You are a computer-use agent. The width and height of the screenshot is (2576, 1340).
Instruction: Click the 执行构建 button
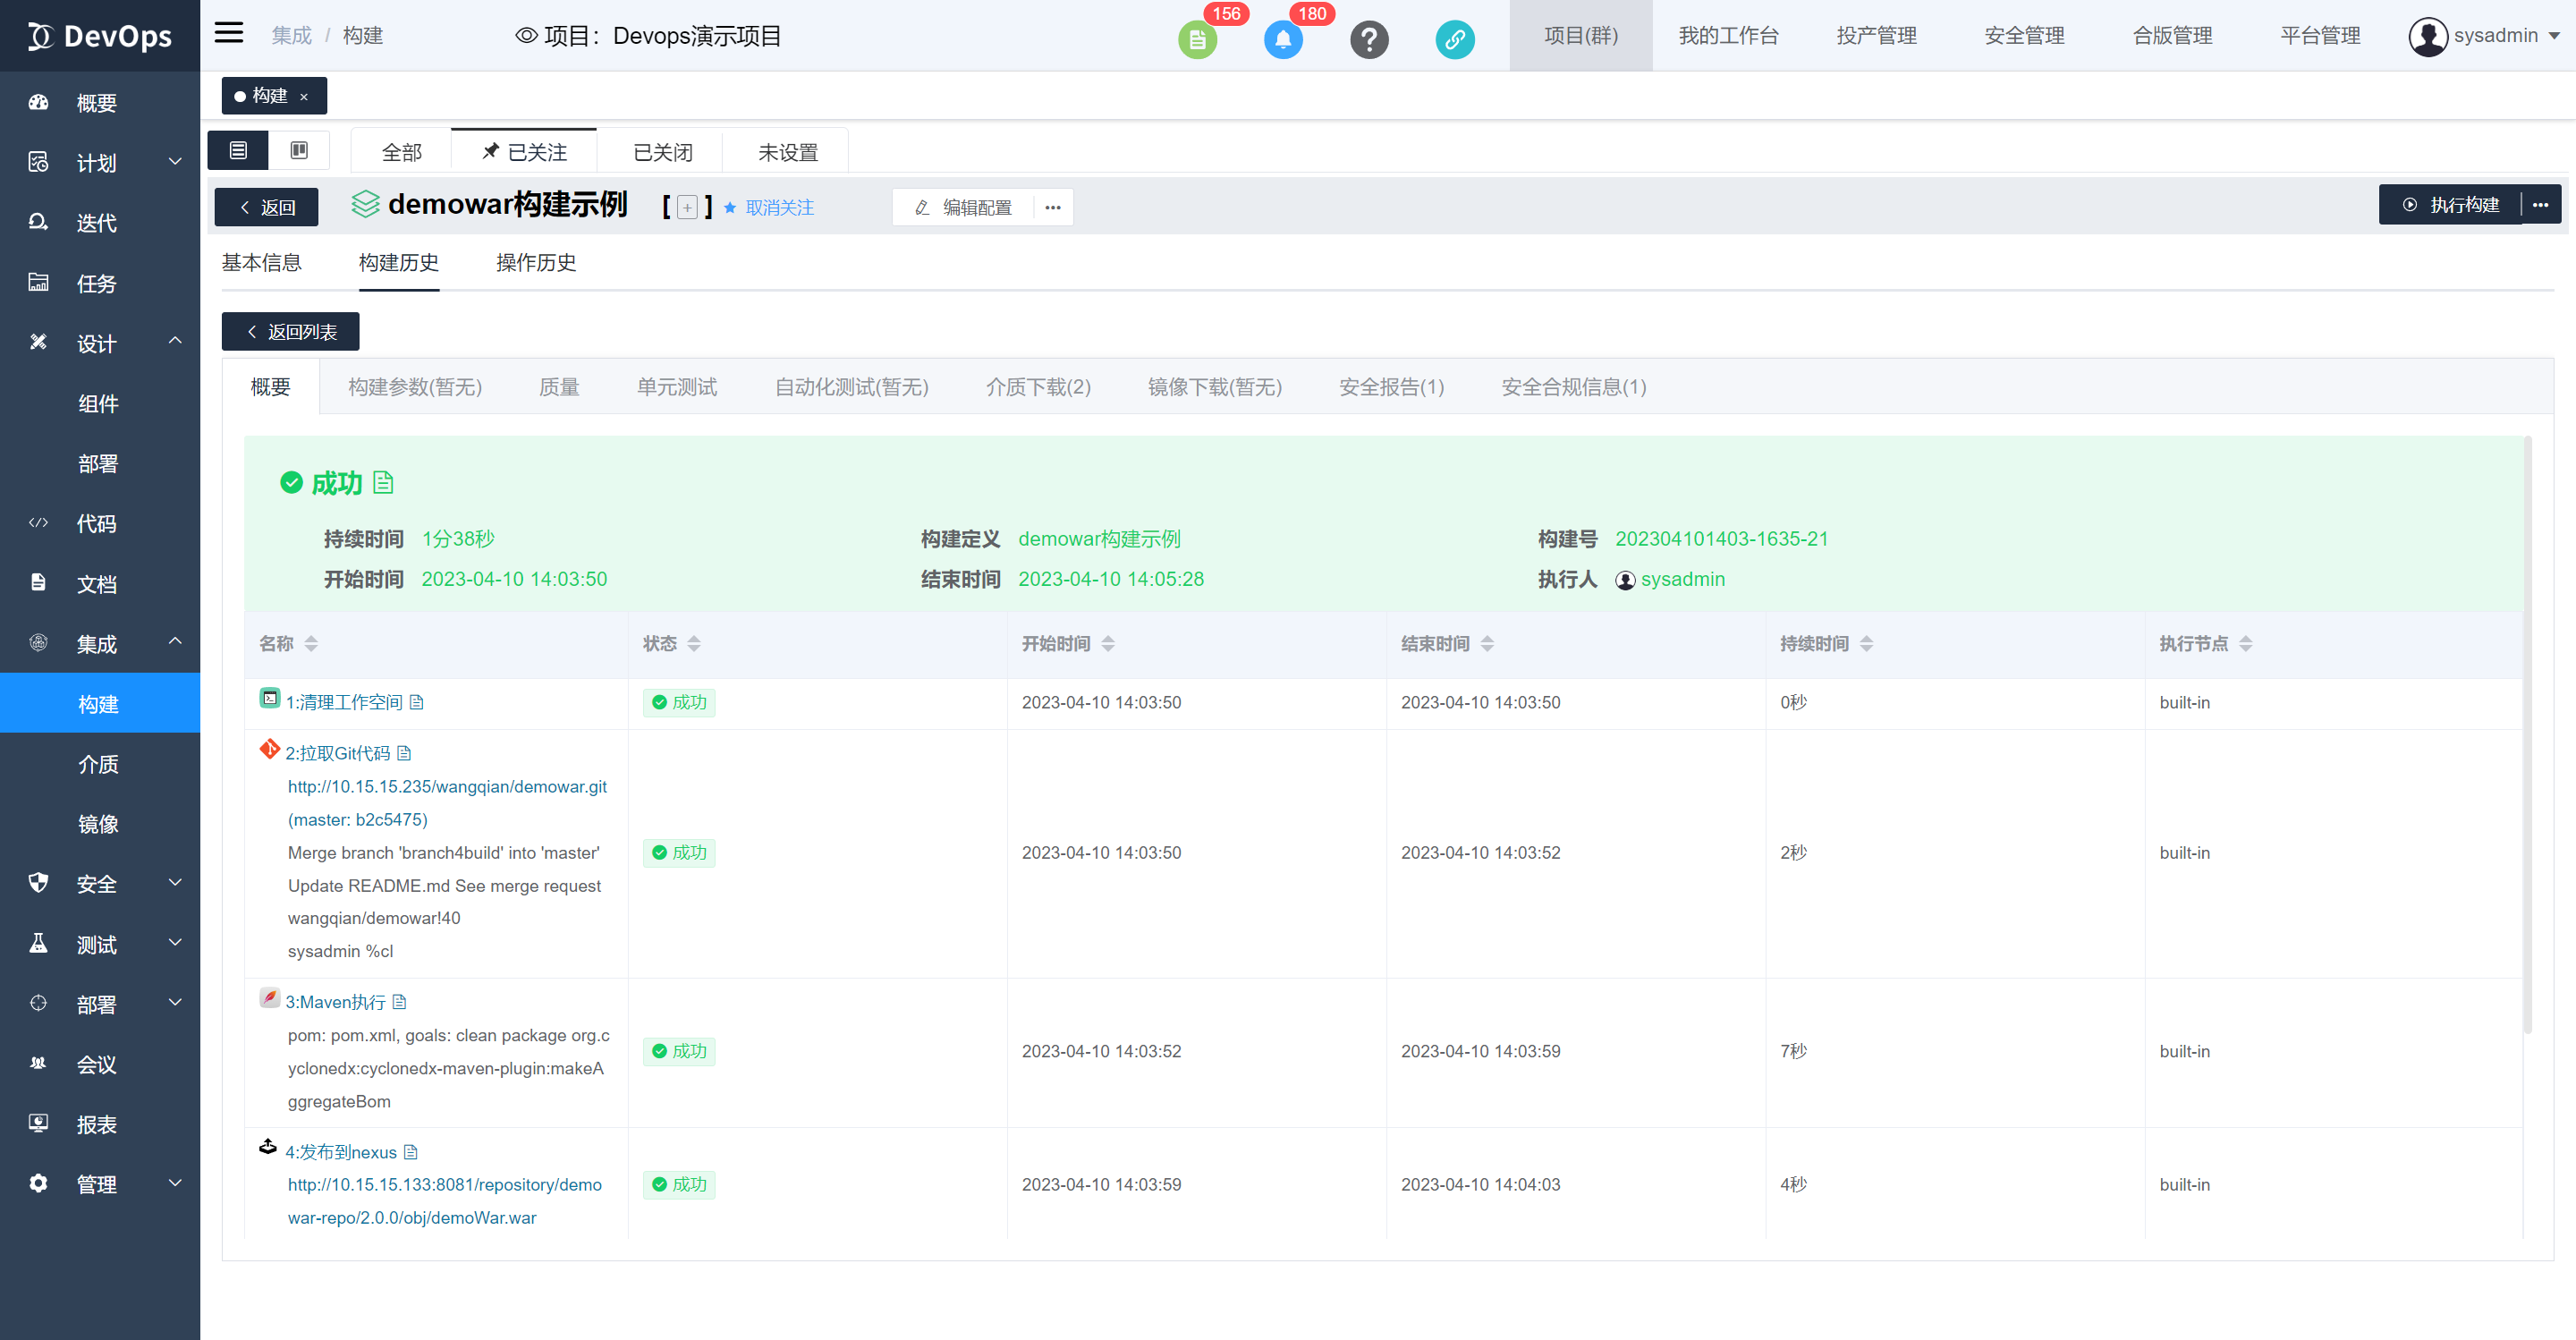[2451, 205]
